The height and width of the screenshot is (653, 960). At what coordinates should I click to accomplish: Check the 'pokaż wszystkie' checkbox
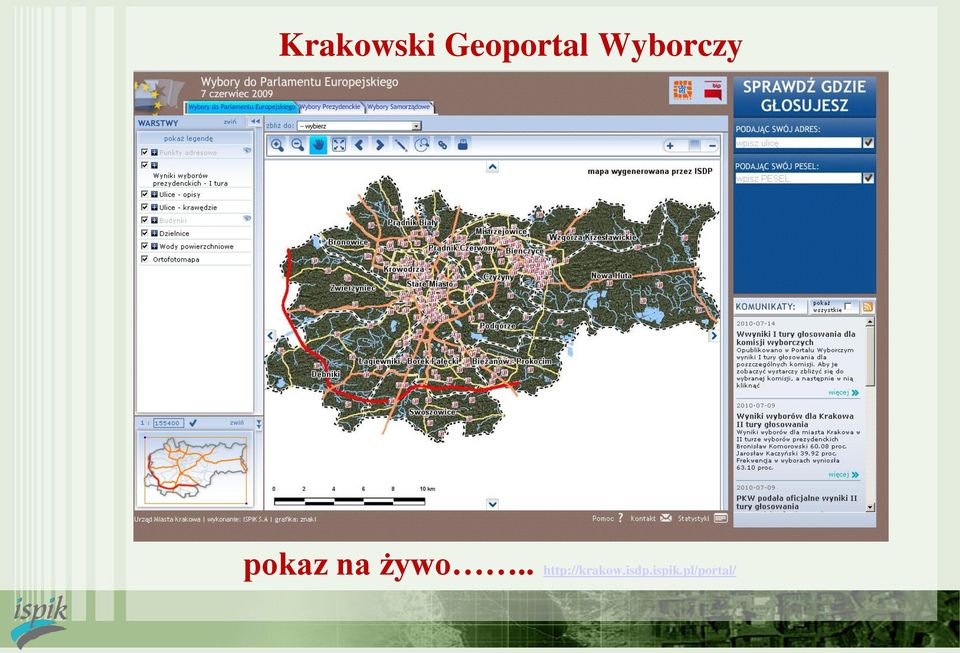(848, 306)
